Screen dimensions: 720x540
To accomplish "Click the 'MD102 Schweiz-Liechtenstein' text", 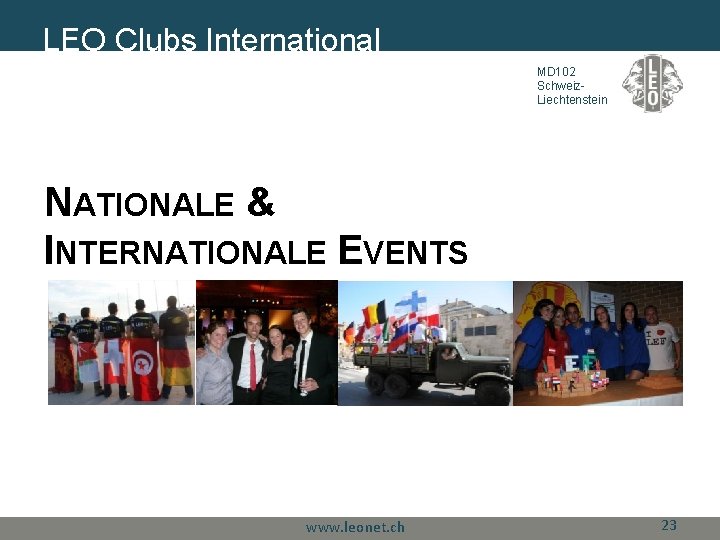I will [572, 86].
